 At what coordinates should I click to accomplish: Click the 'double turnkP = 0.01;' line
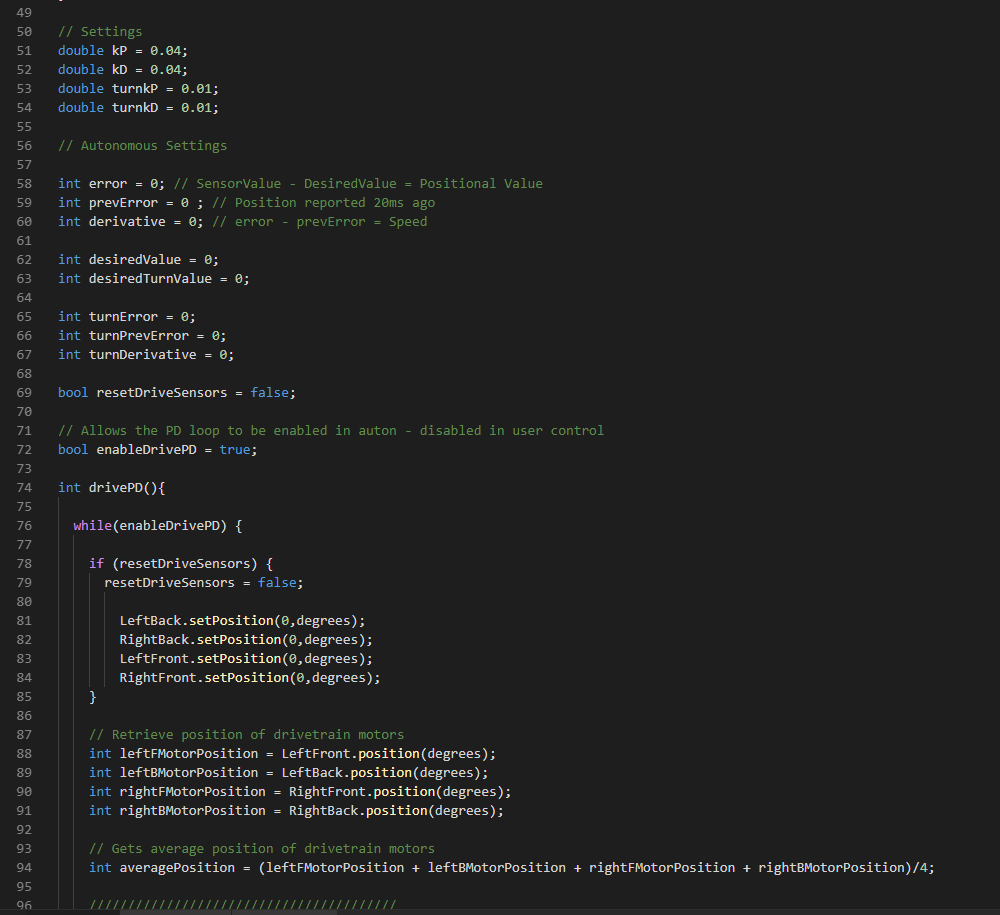(x=138, y=89)
